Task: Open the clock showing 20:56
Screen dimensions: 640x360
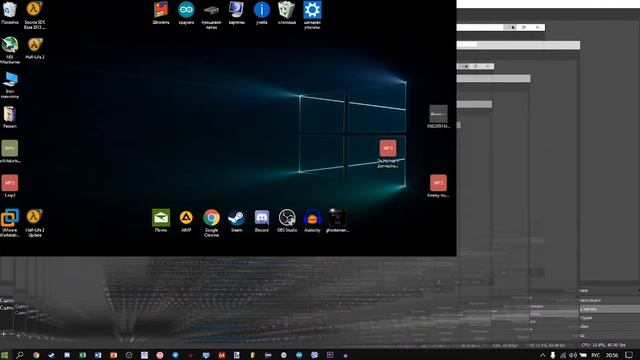Action: point(611,355)
